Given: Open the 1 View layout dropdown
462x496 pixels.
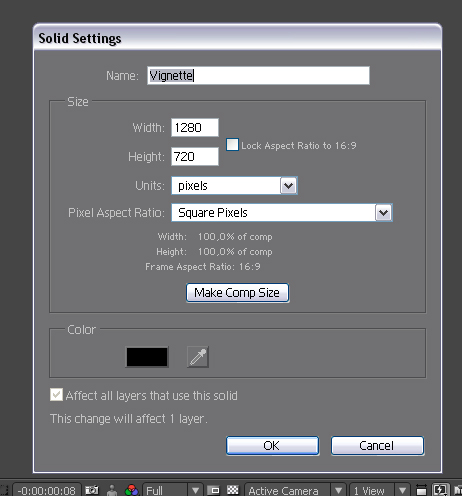Looking at the screenshot, I should pyautogui.click(x=380, y=490).
